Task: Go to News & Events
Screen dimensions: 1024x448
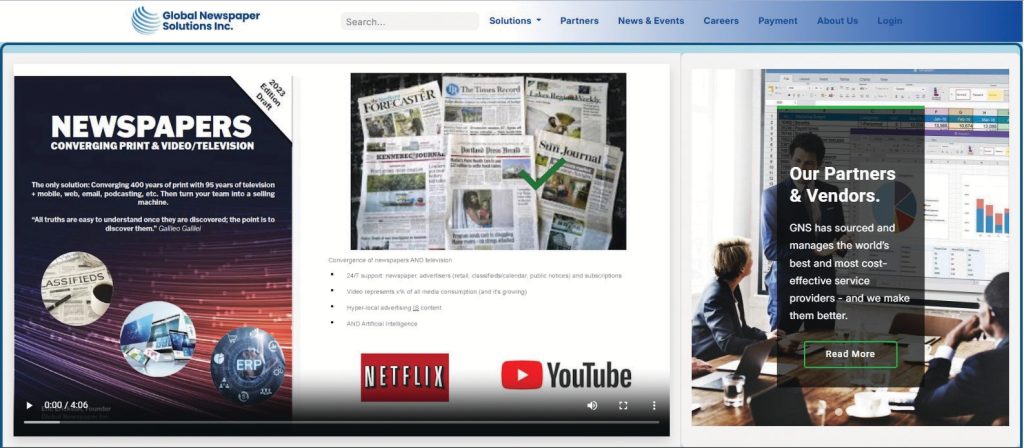Action: (x=651, y=21)
